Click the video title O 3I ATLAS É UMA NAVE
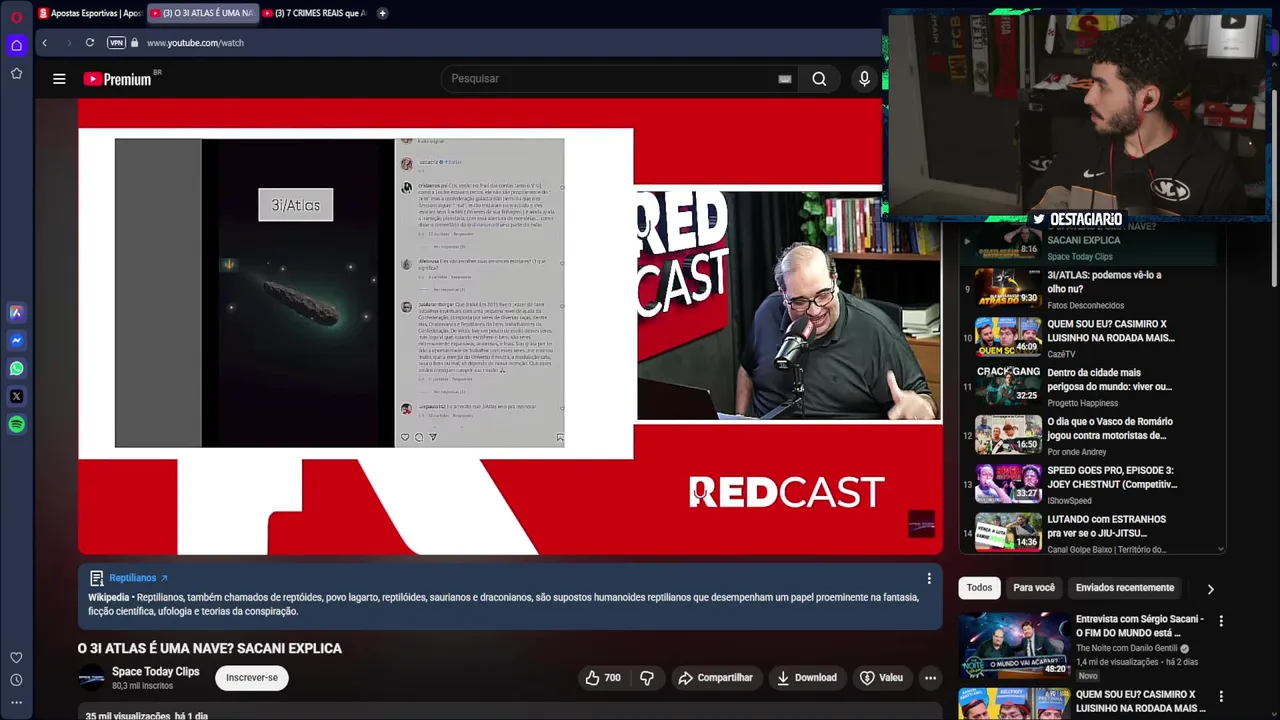This screenshot has height=720, width=1280. [x=210, y=648]
